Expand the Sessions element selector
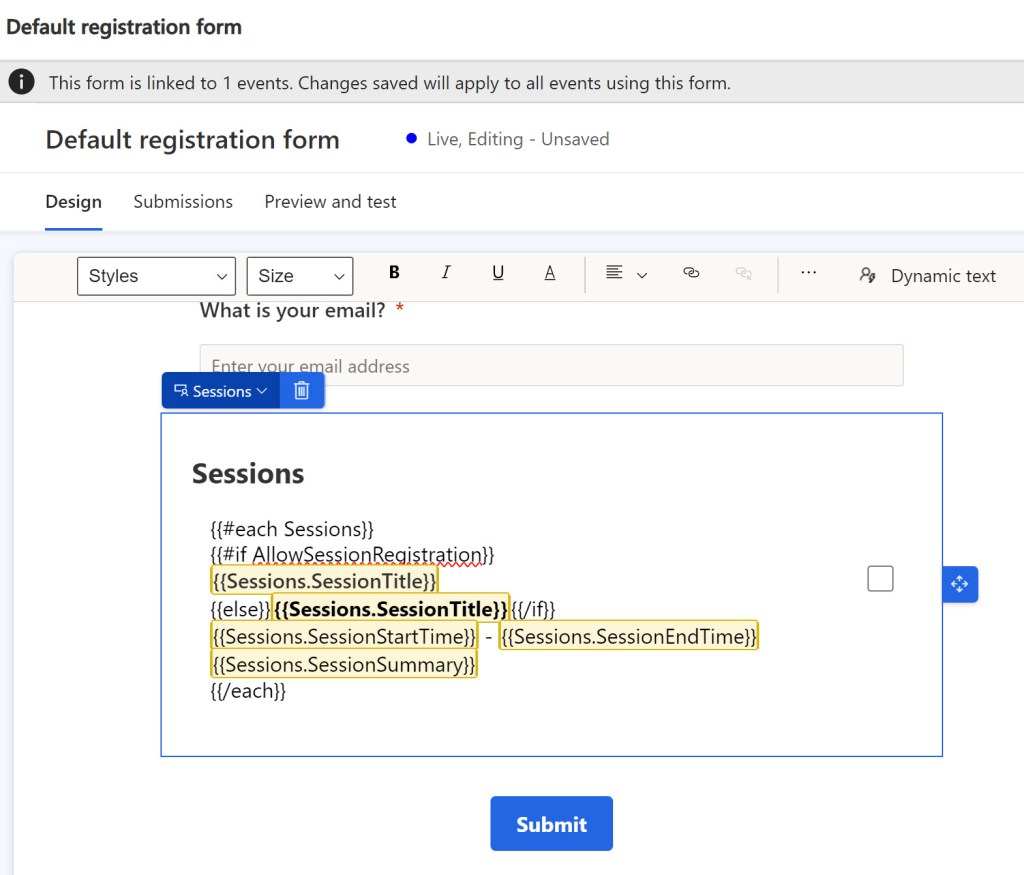1024x875 pixels. 221,391
